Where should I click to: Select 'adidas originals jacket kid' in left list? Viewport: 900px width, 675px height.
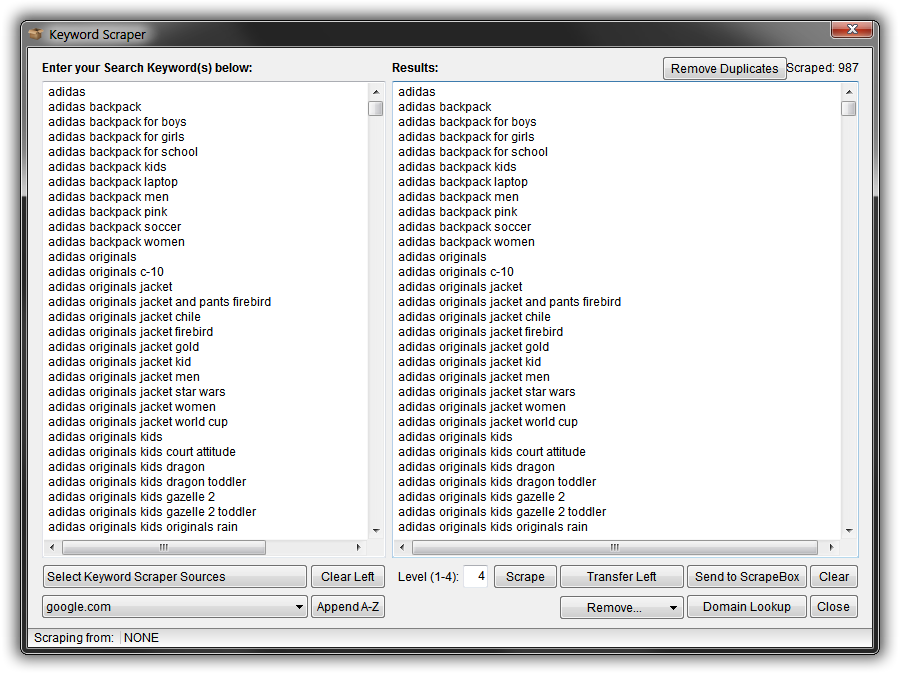[x=119, y=362]
